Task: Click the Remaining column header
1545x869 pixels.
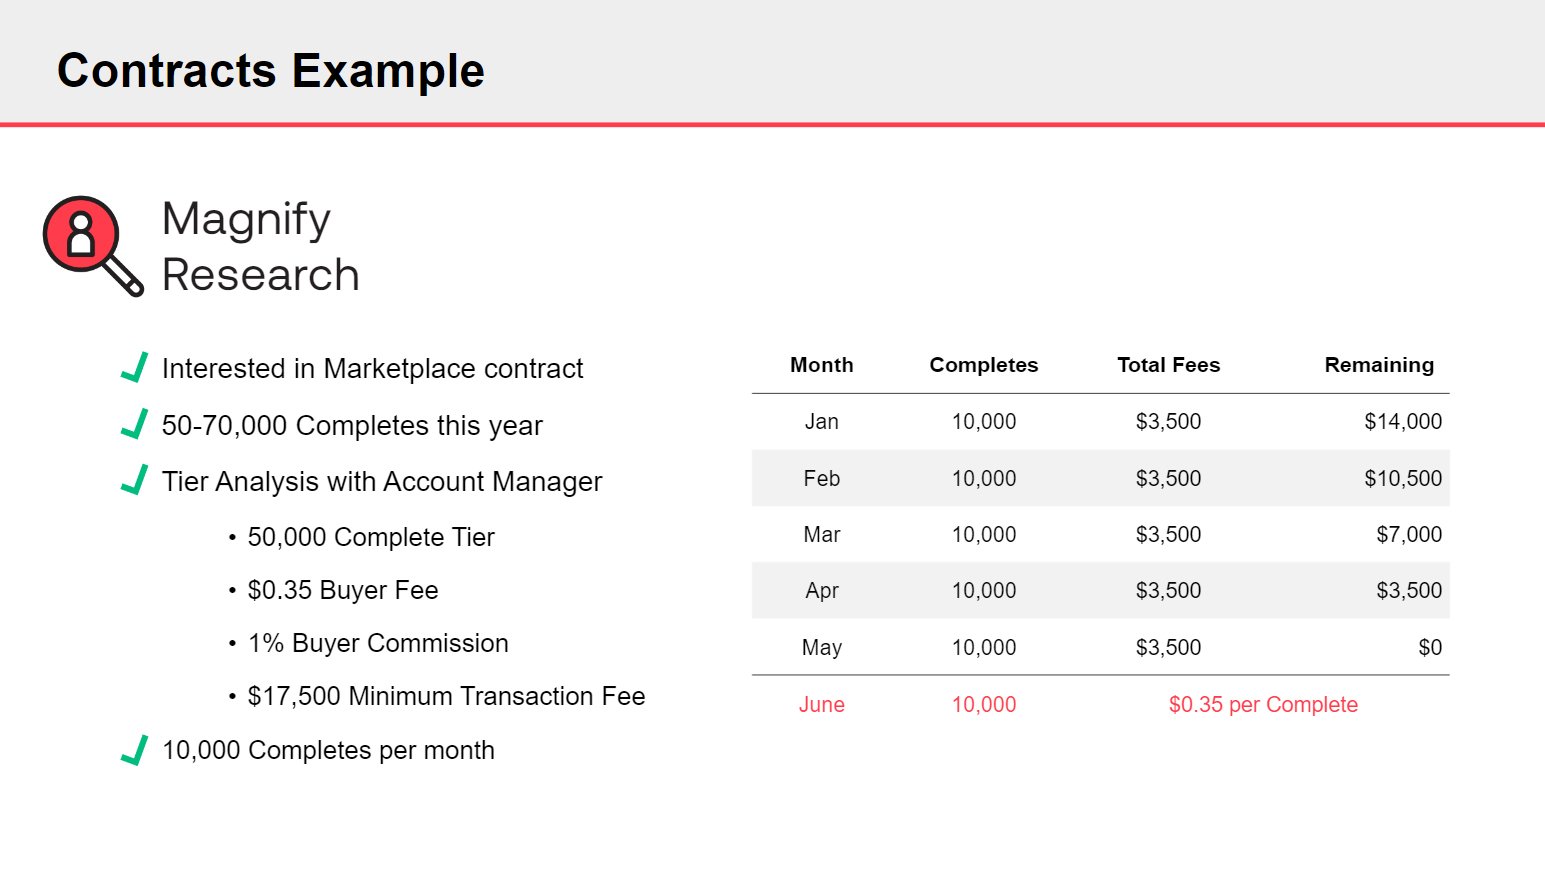Action: pos(1378,365)
